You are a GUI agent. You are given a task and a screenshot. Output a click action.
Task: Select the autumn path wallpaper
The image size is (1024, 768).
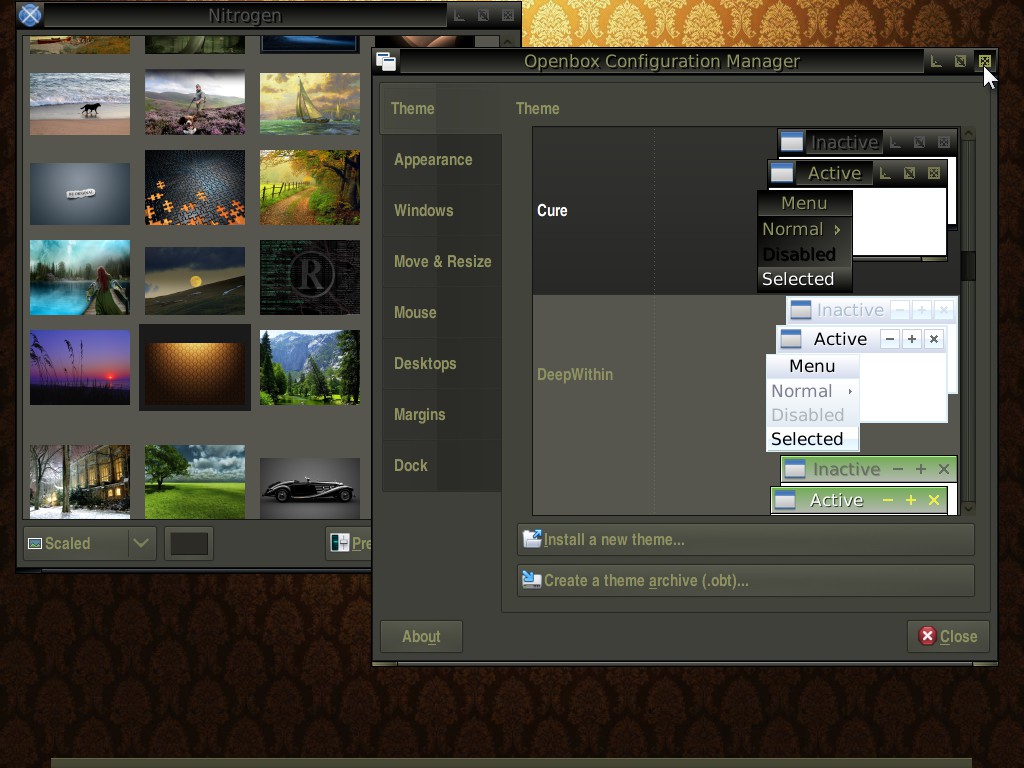(x=310, y=187)
